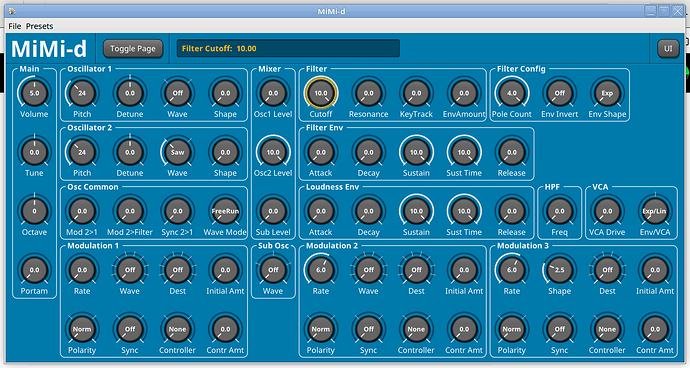The height and width of the screenshot is (368, 690).
Task: Click the Filter KeyTrack knob
Action: 416,93
